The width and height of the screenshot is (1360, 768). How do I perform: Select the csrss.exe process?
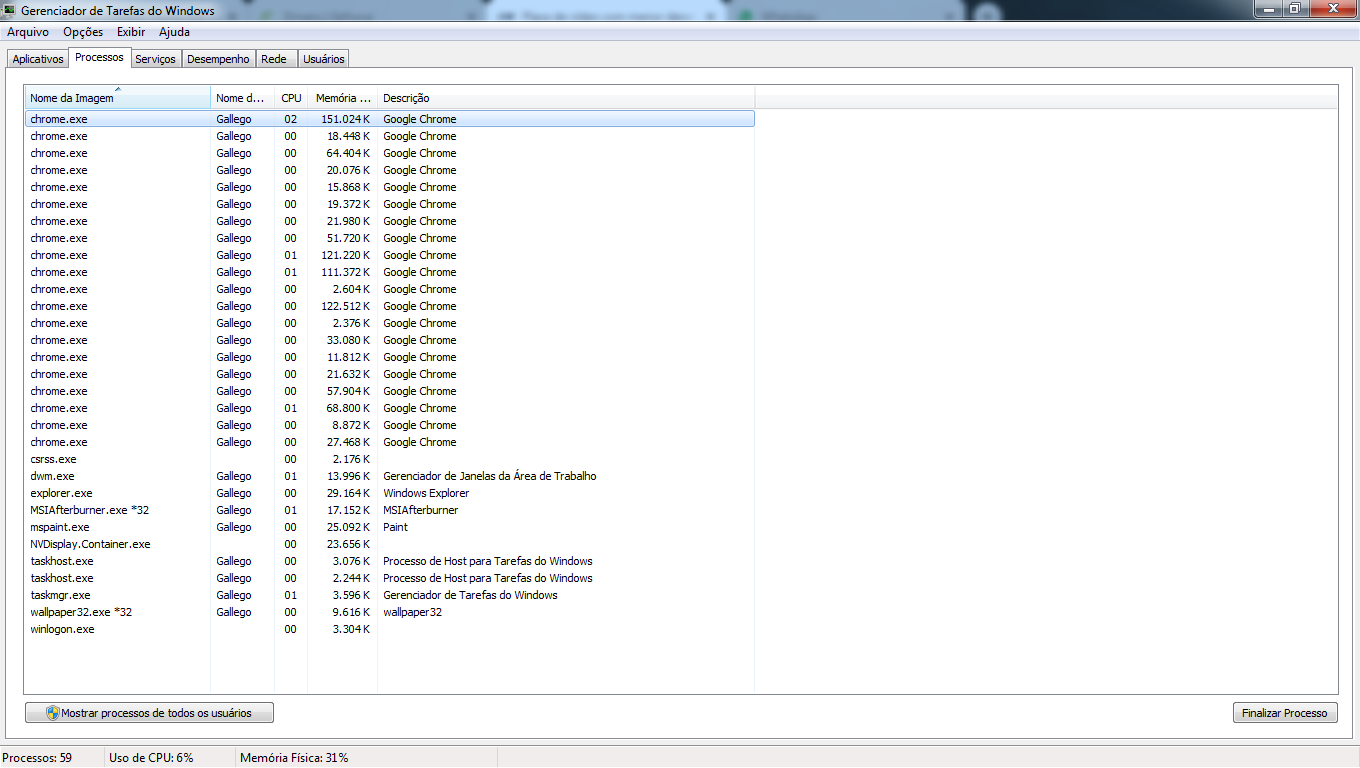click(x=390, y=459)
